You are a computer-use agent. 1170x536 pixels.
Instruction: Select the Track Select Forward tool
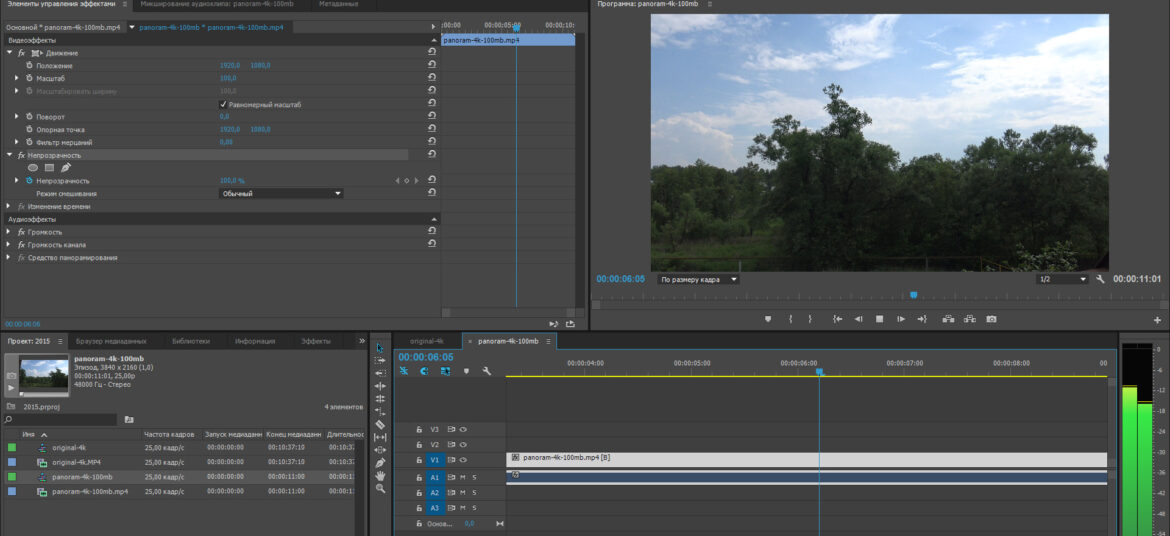(380, 360)
